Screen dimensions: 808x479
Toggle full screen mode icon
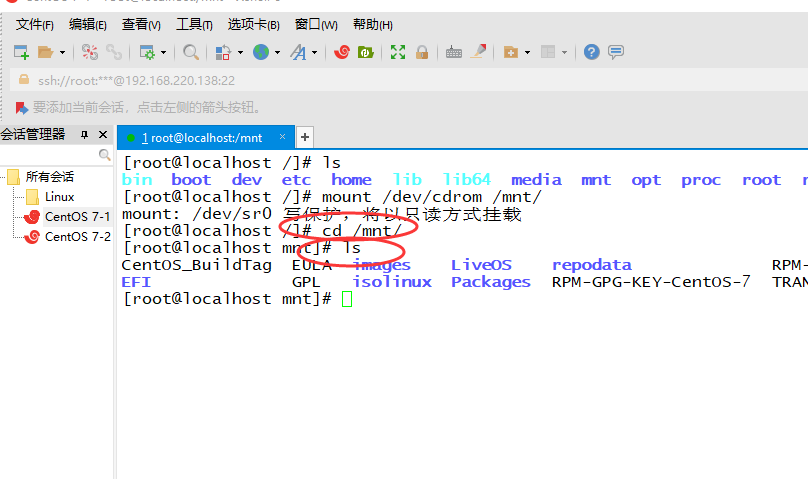coord(398,52)
